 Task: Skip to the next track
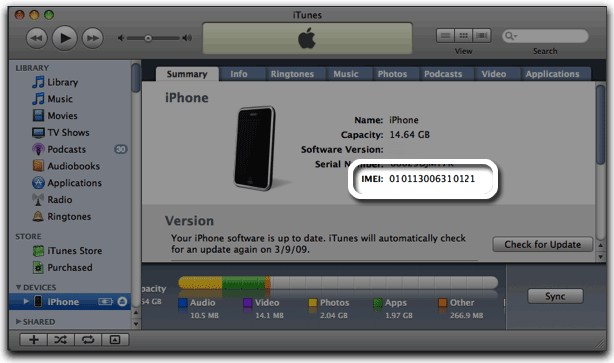[x=93, y=38]
